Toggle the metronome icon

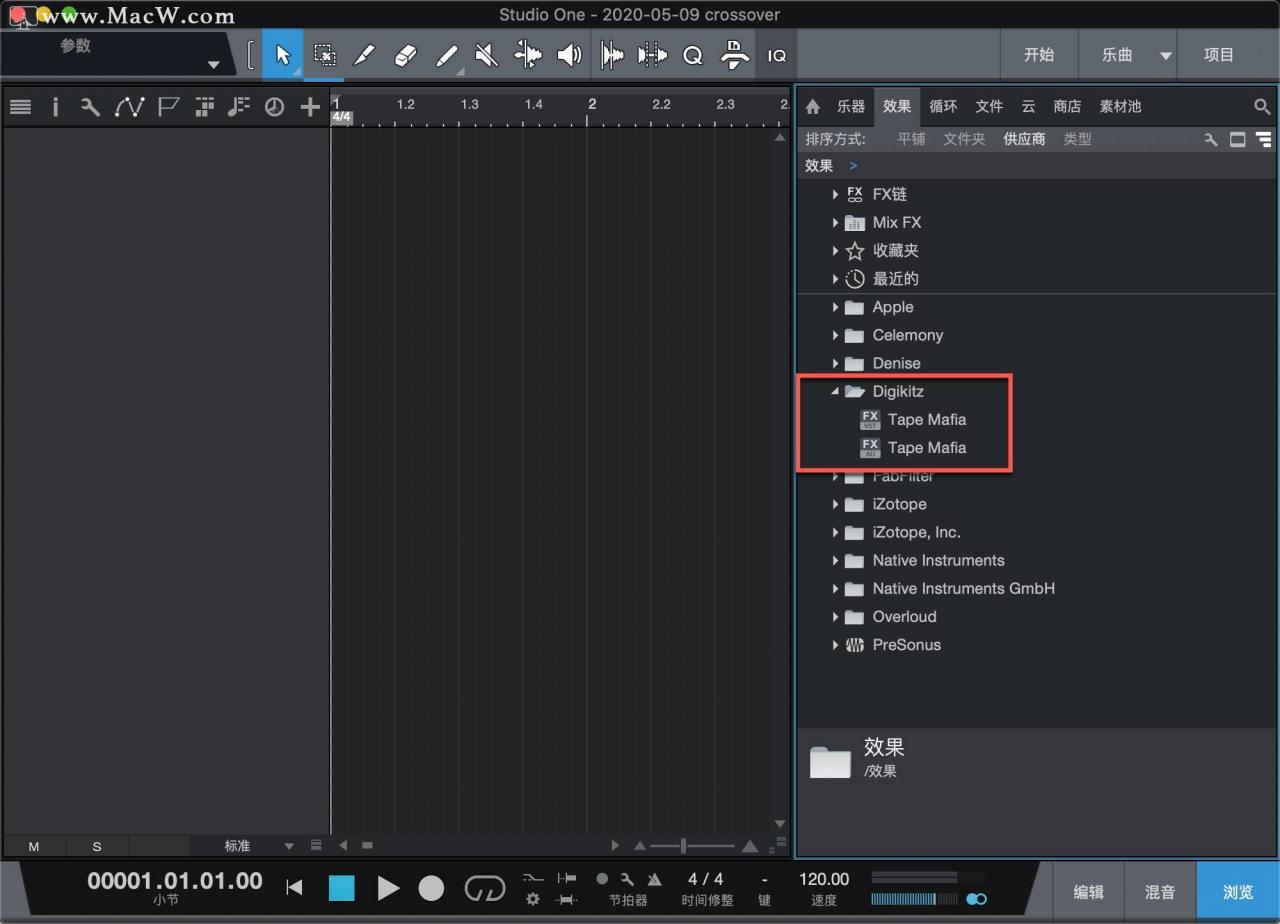654,879
